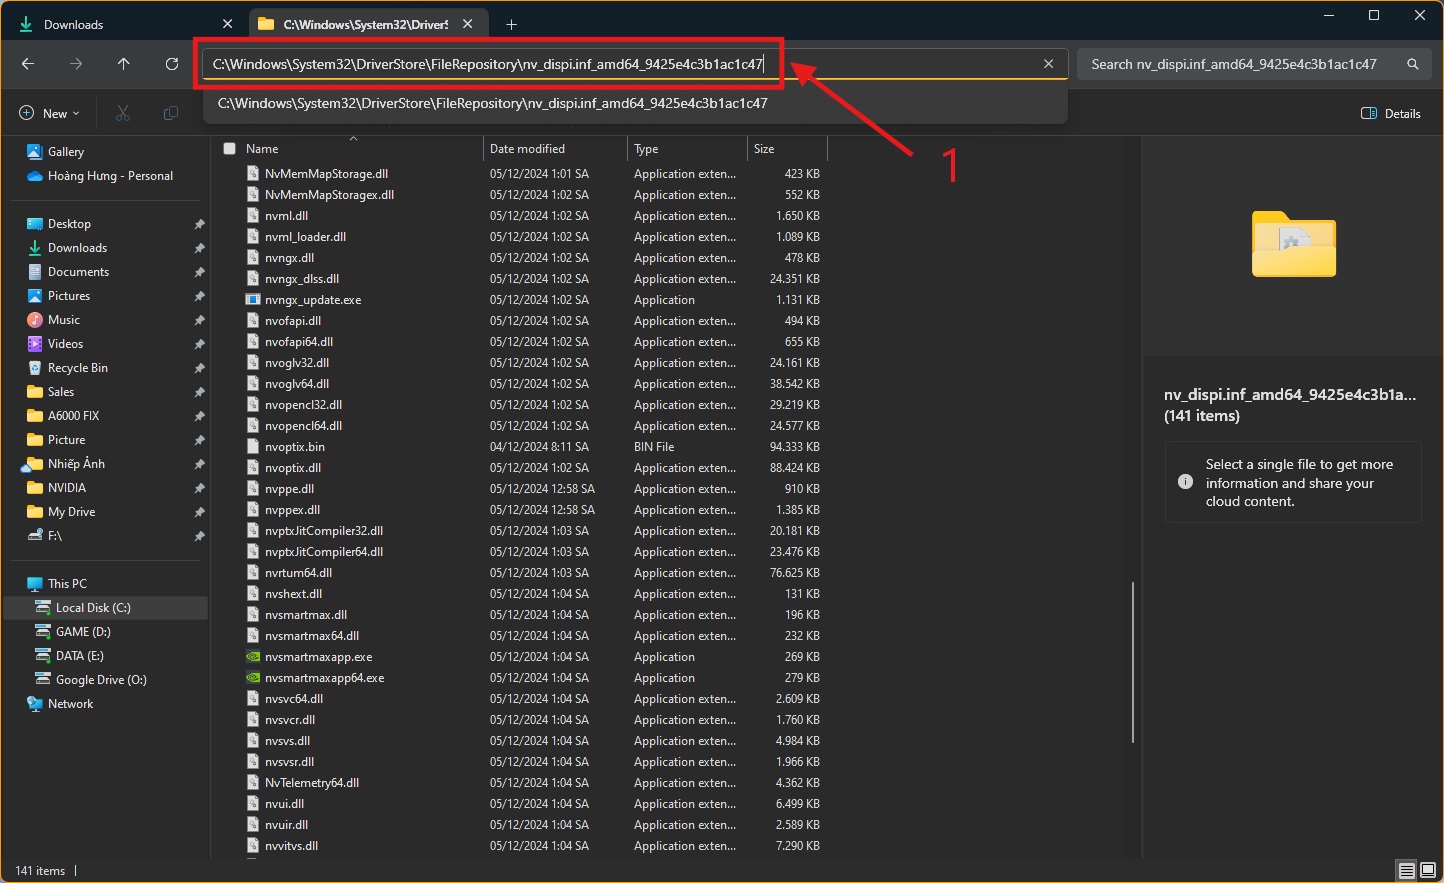1444x883 pixels.
Task: Select Local Disk (C:) drive
Action: pos(93,608)
